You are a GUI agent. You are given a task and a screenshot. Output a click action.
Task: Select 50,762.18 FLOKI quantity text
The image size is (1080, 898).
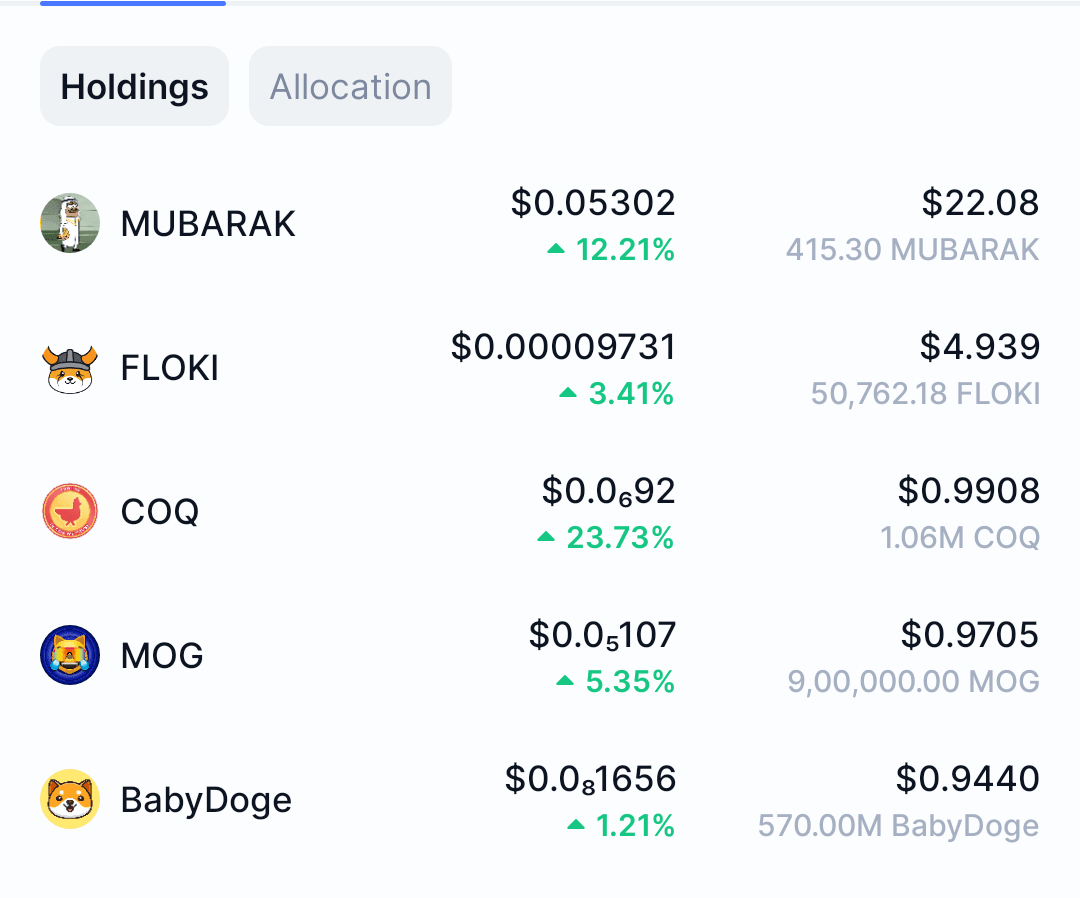click(x=925, y=394)
